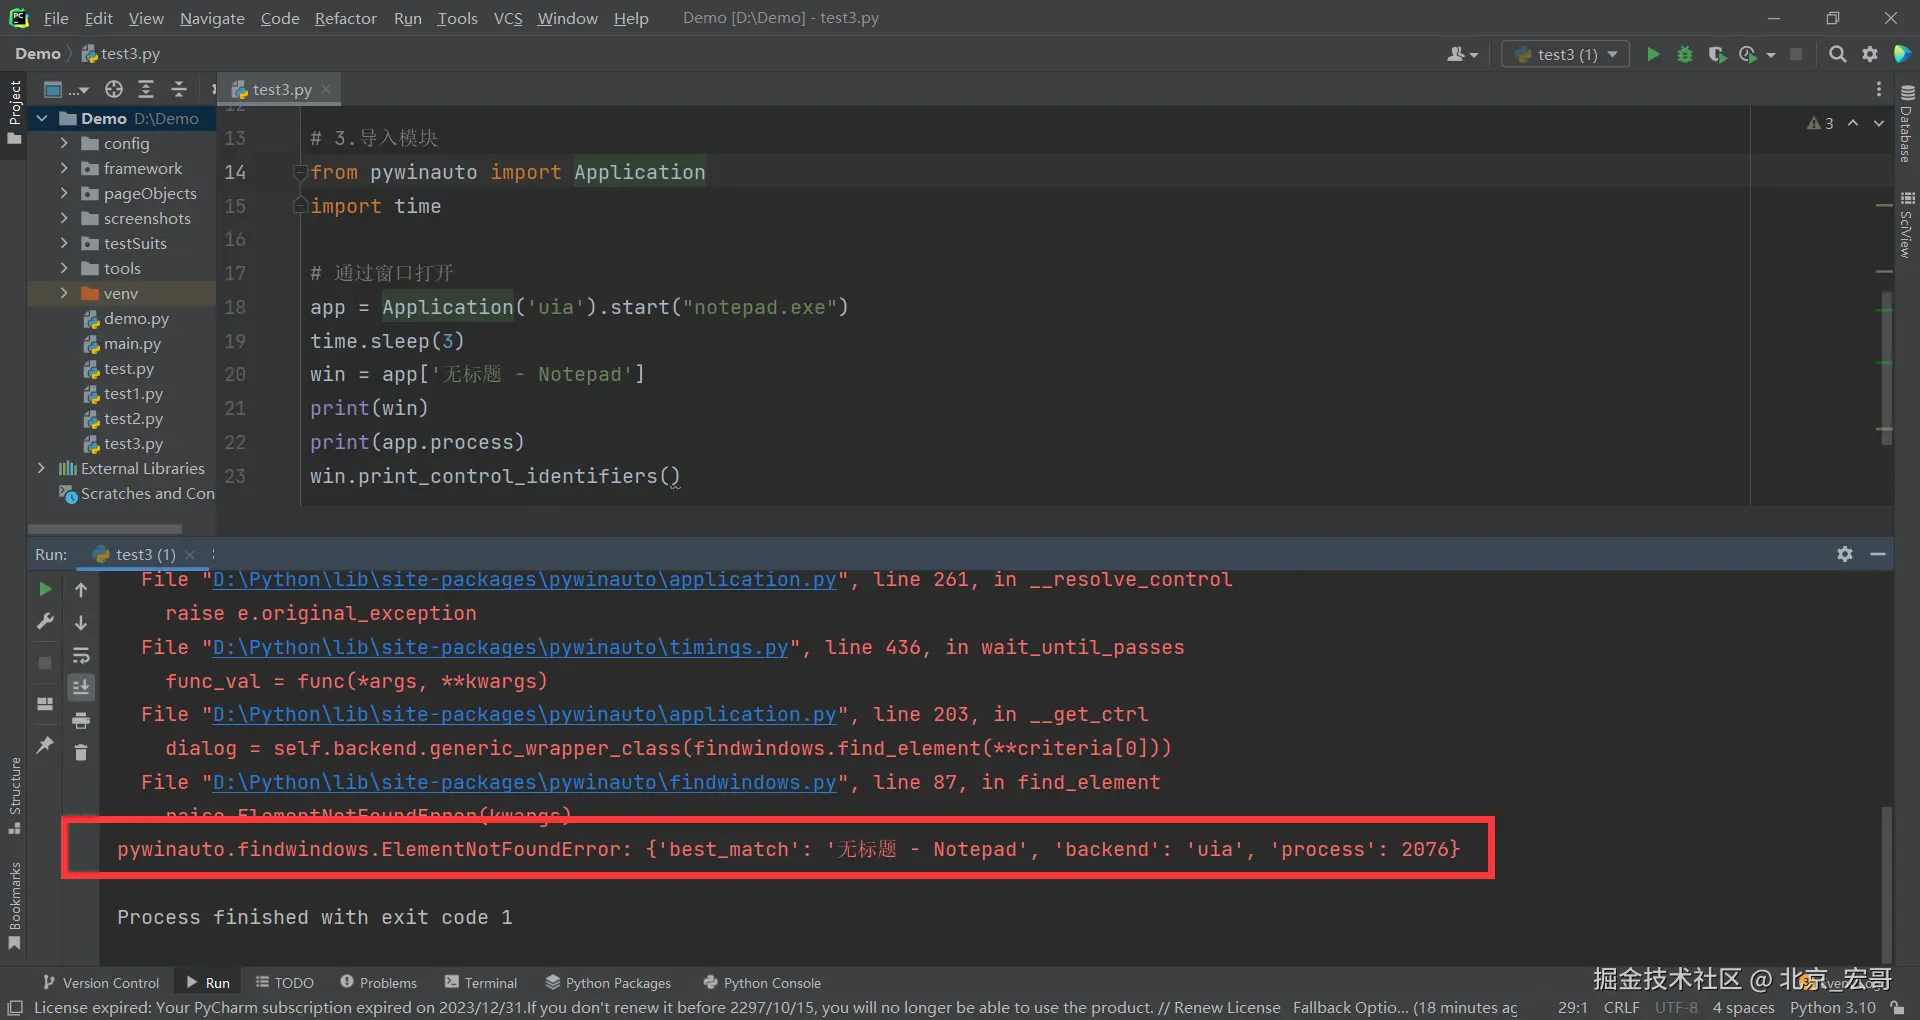Image resolution: width=1920 pixels, height=1020 pixels.
Task: Expand the framework folder
Action: click(x=64, y=168)
